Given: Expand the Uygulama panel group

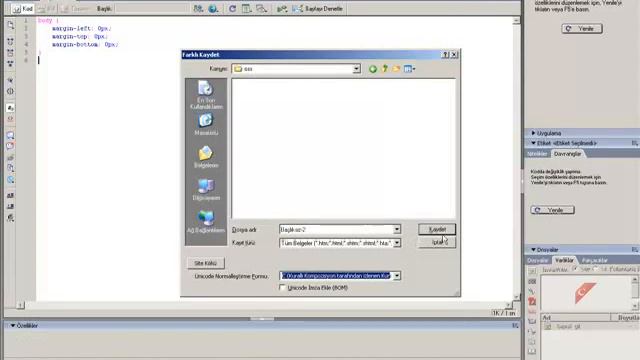Looking at the screenshot, I should (x=533, y=133).
